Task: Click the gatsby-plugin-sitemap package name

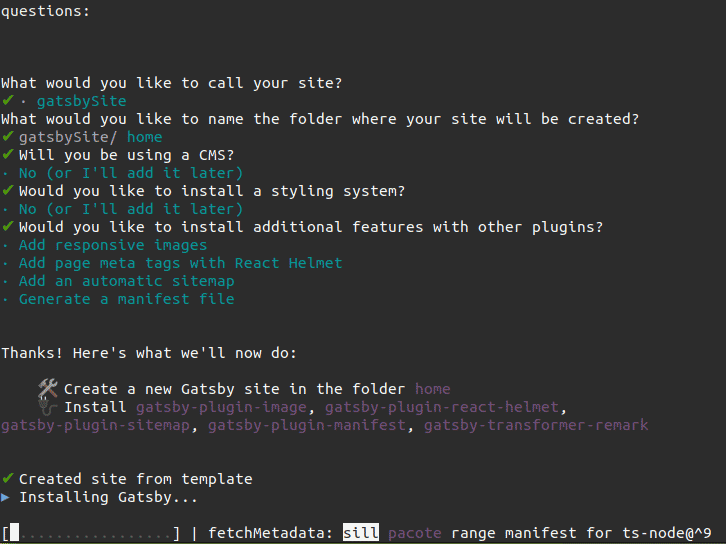Action: pyautogui.click(x=95, y=425)
